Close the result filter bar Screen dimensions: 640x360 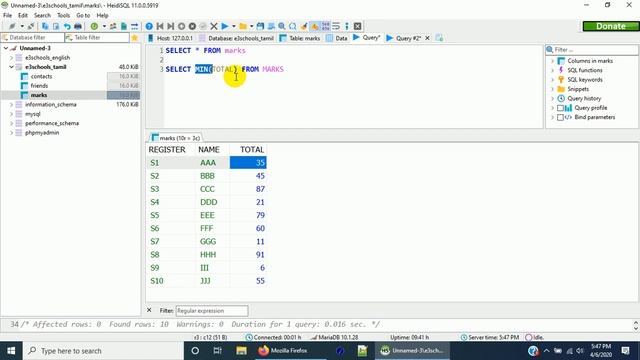coord(149,310)
